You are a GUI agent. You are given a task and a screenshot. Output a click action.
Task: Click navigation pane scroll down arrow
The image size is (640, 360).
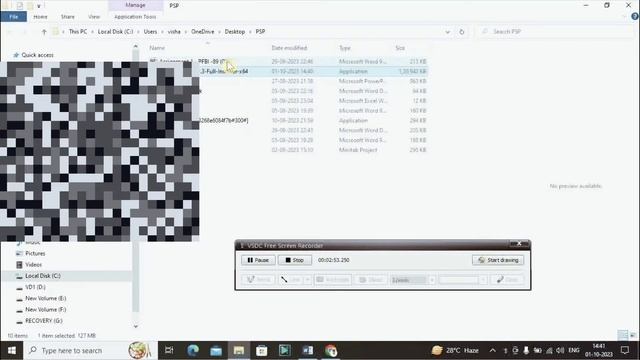(136, 326)
